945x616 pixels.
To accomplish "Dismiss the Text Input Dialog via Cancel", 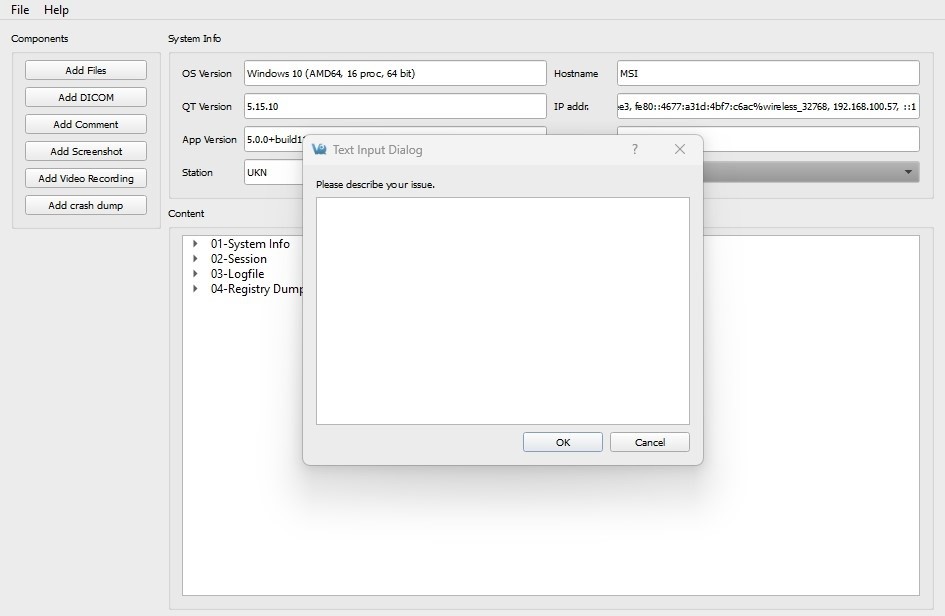I will pos(649,442).
